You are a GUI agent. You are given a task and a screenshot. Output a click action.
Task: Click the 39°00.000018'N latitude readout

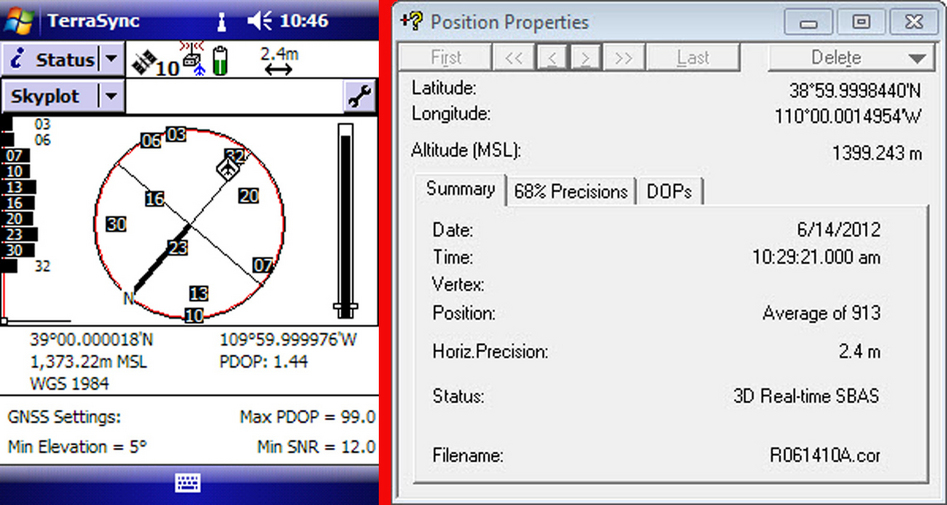[92, 340]
